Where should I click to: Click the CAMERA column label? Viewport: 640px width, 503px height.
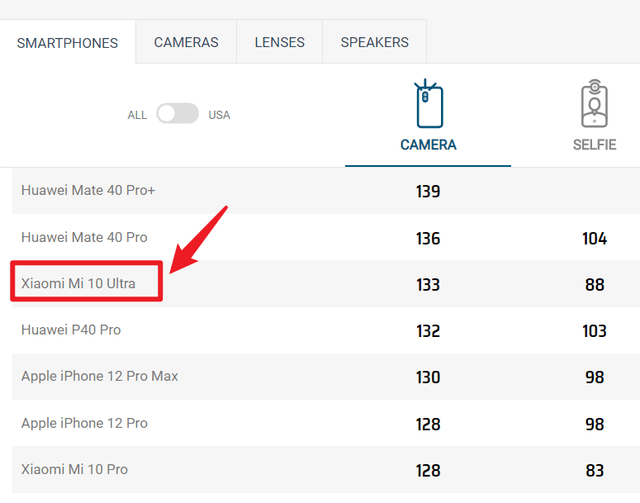428,145
